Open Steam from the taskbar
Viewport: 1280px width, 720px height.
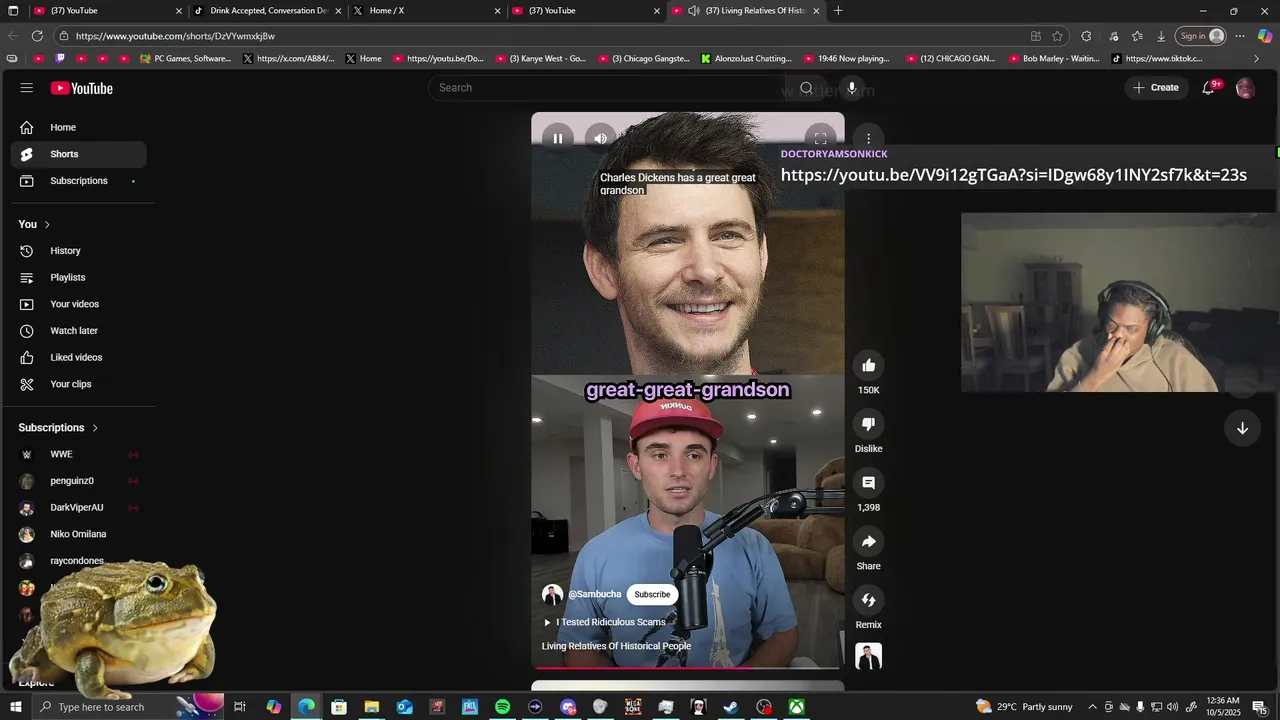pos(731,707)
